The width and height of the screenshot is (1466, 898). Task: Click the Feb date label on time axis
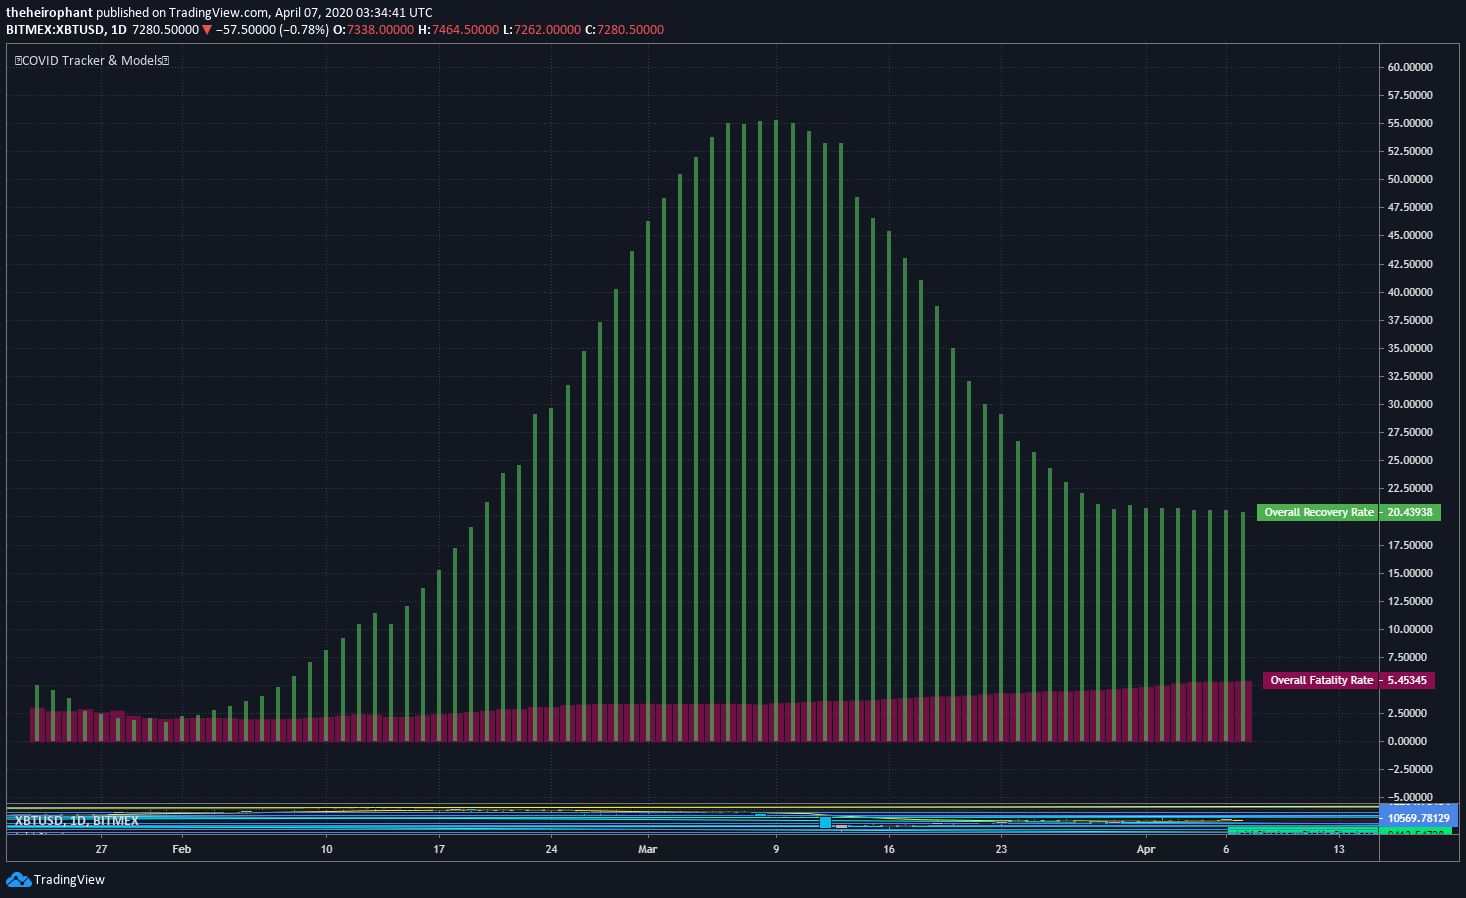(x=181, y=849)
